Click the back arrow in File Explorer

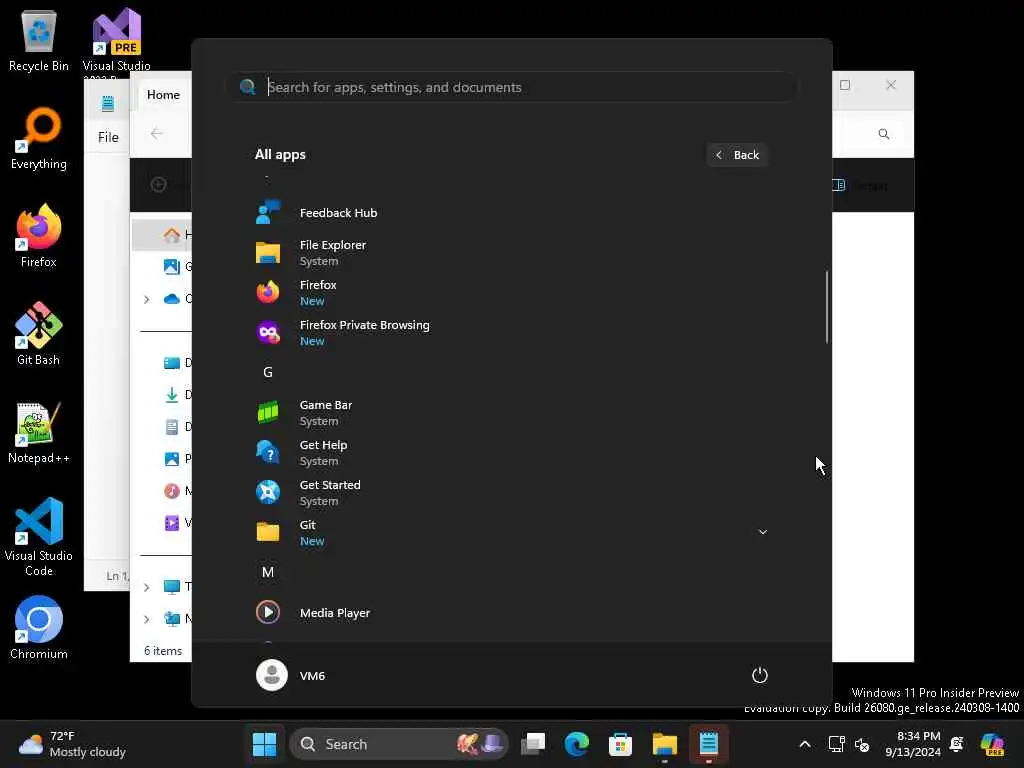(x=157, y=134)
